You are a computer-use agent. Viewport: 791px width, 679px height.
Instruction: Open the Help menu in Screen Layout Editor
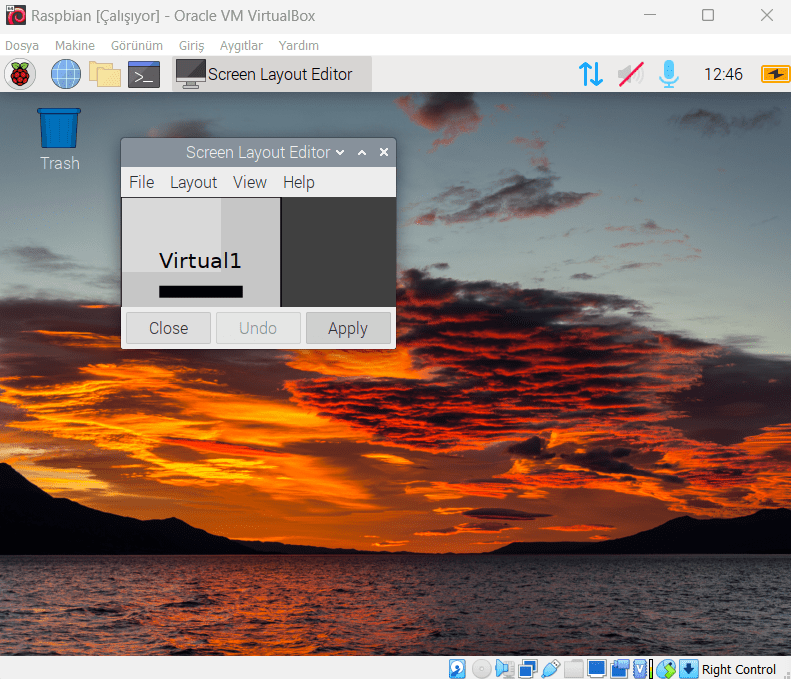[x=299, y=182]
